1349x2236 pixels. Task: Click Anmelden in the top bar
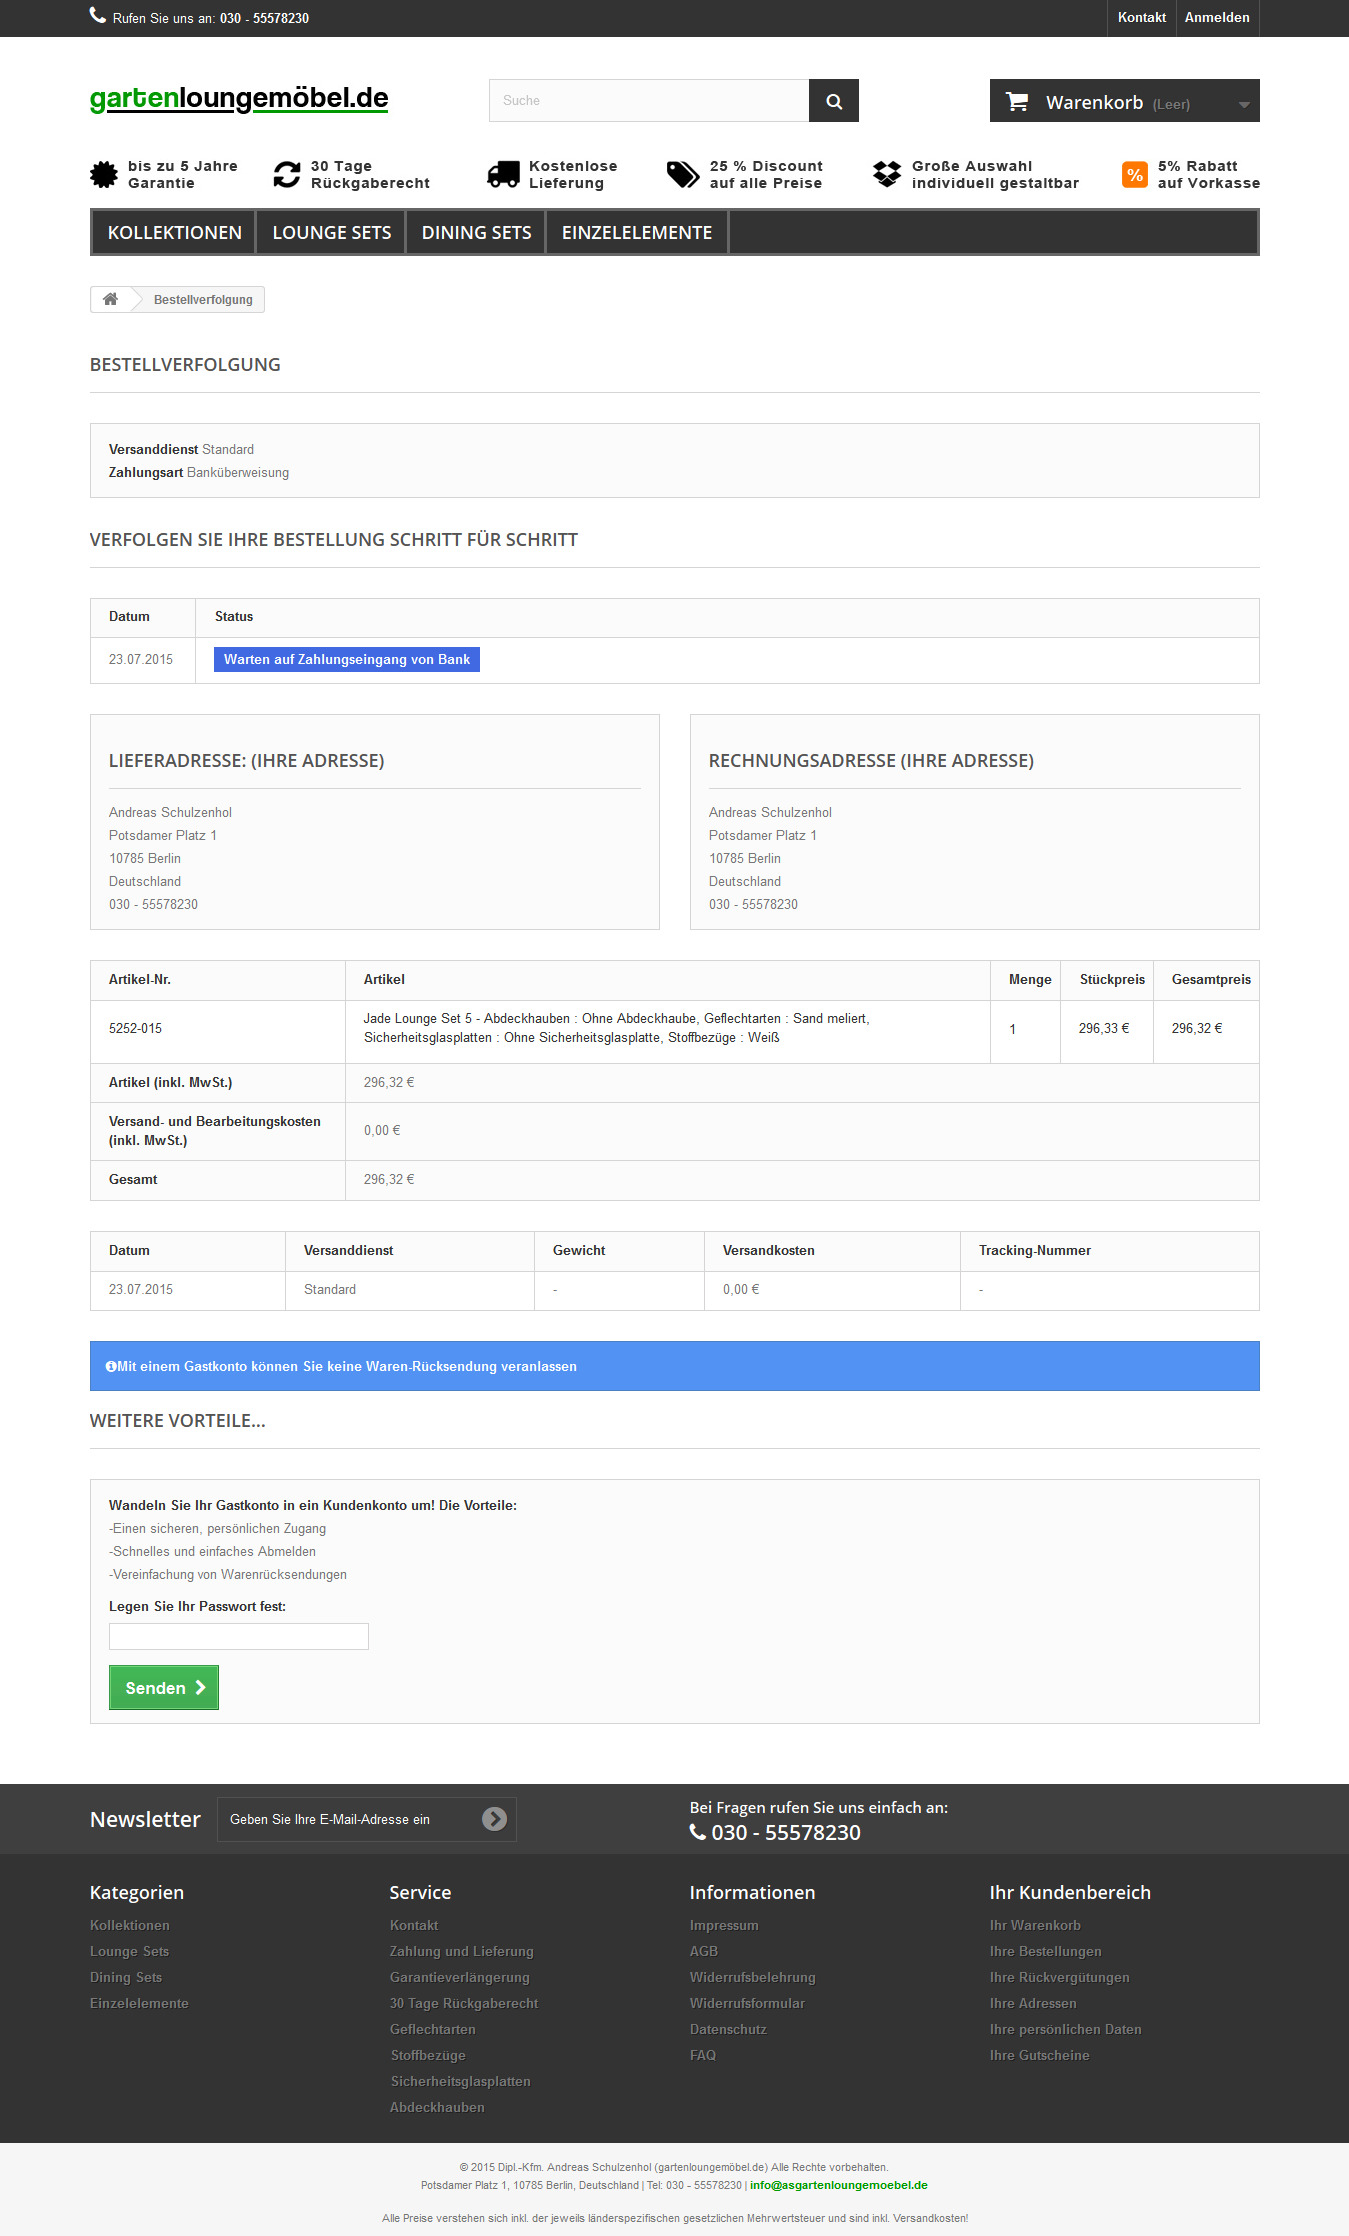click(1216, 18)
